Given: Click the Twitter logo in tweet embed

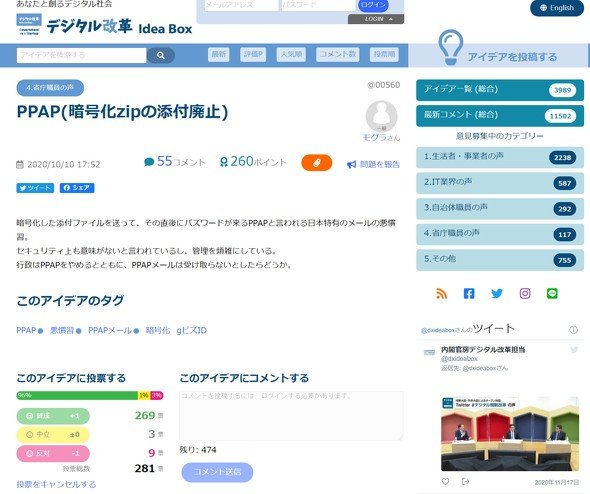Looking at the screenshot, I should click(x=574, y=350).
